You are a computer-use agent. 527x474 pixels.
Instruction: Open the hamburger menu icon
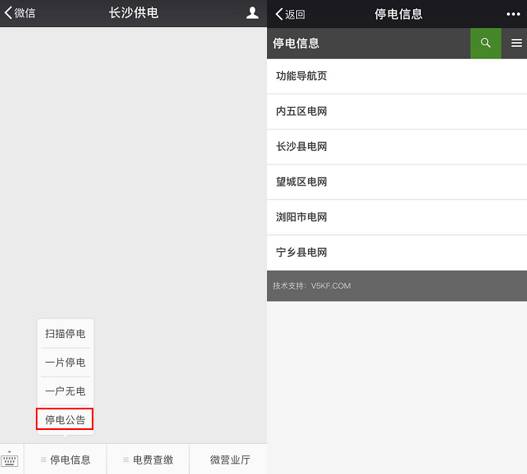(x=517, y=43)
